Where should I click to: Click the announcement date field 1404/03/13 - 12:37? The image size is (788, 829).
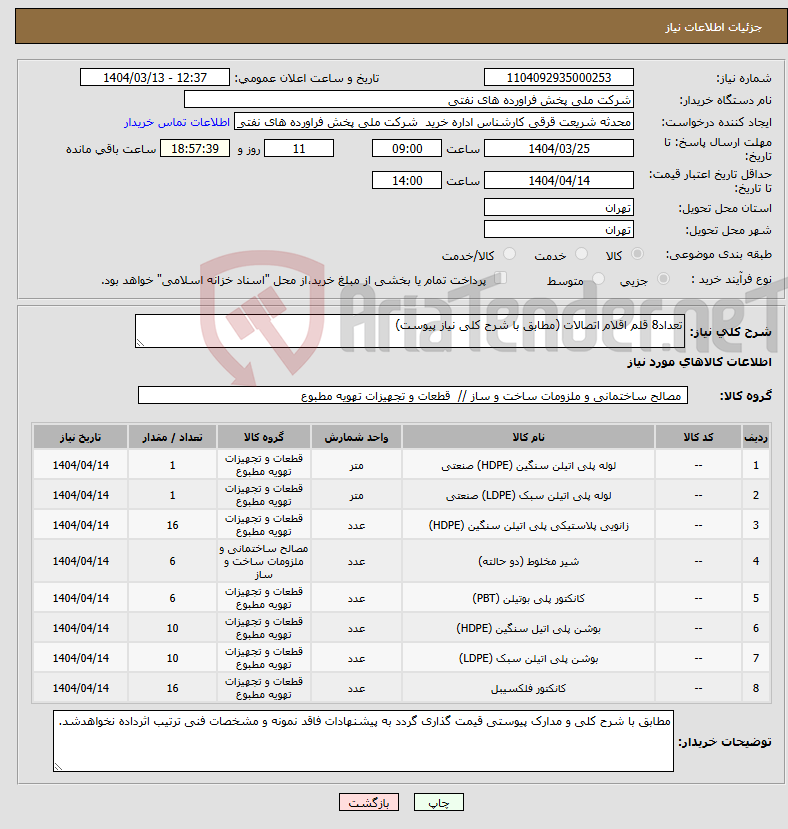coord(155,78)
